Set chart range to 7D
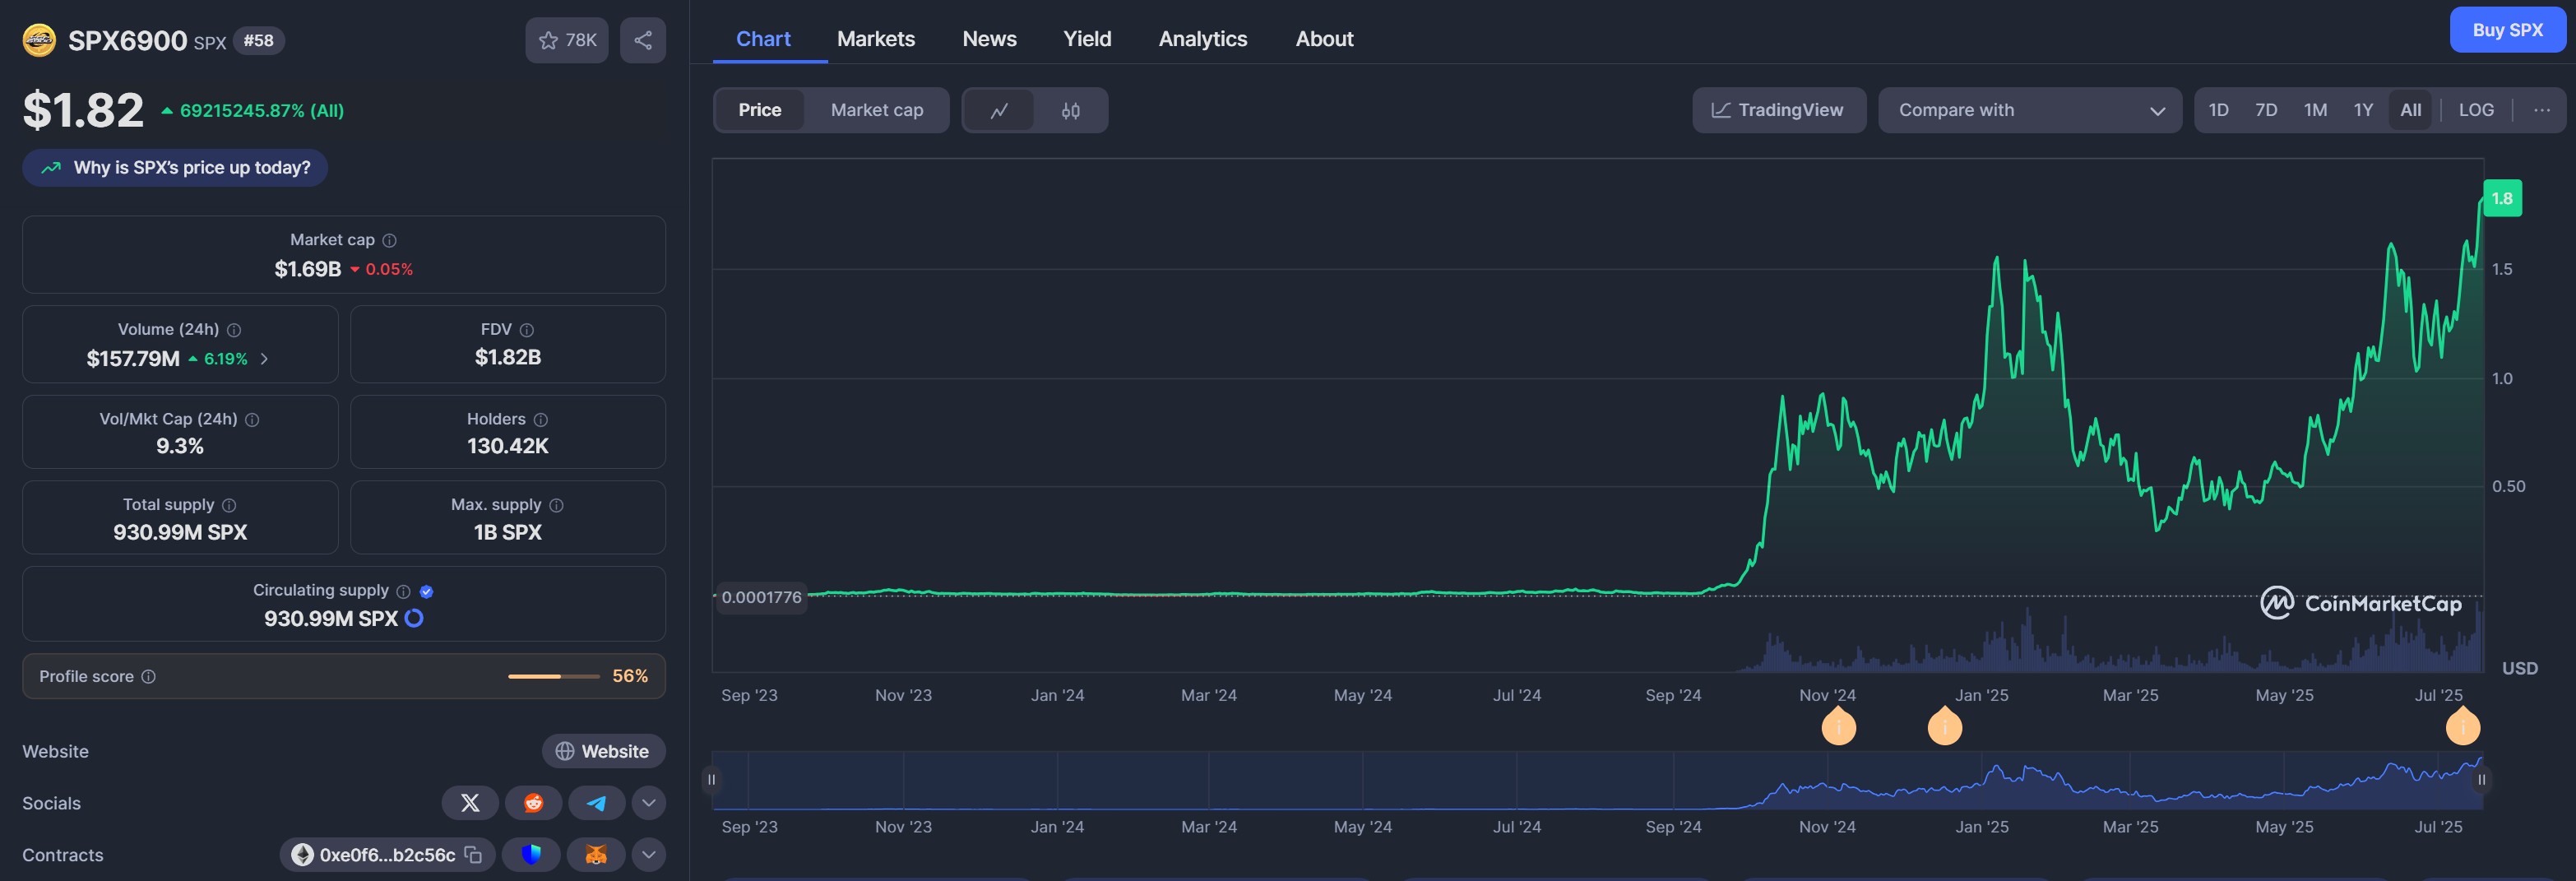Viewport: 2576px width, 881px height. 2266,110
